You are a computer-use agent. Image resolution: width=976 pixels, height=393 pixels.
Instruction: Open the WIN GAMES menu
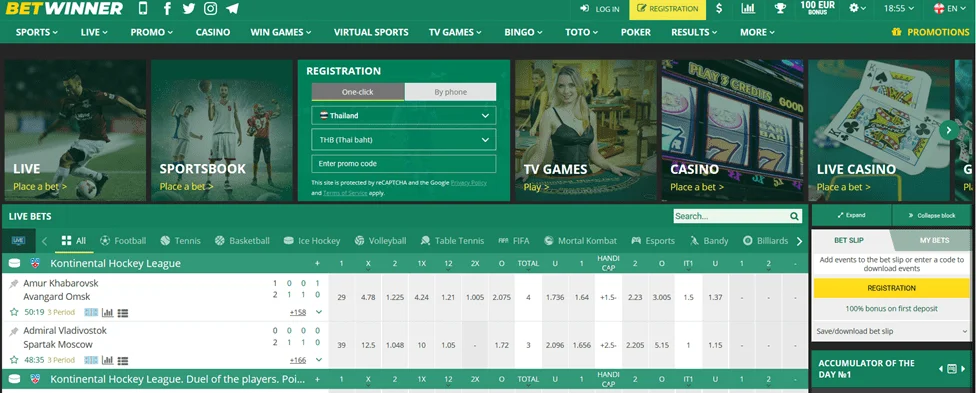click(x=281, y=32)
